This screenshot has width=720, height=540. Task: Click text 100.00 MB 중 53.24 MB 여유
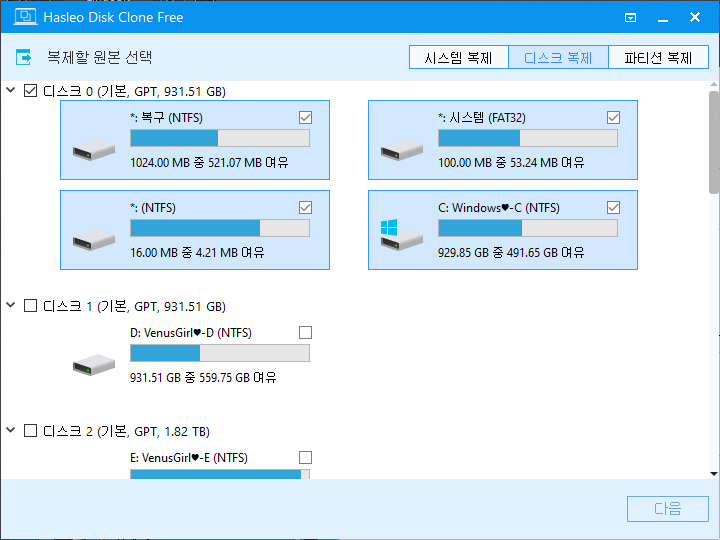[511, 163]
